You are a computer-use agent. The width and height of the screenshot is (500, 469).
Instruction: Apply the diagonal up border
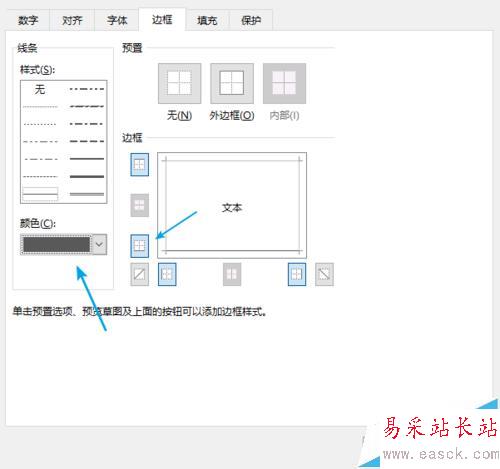pos(139,274)
